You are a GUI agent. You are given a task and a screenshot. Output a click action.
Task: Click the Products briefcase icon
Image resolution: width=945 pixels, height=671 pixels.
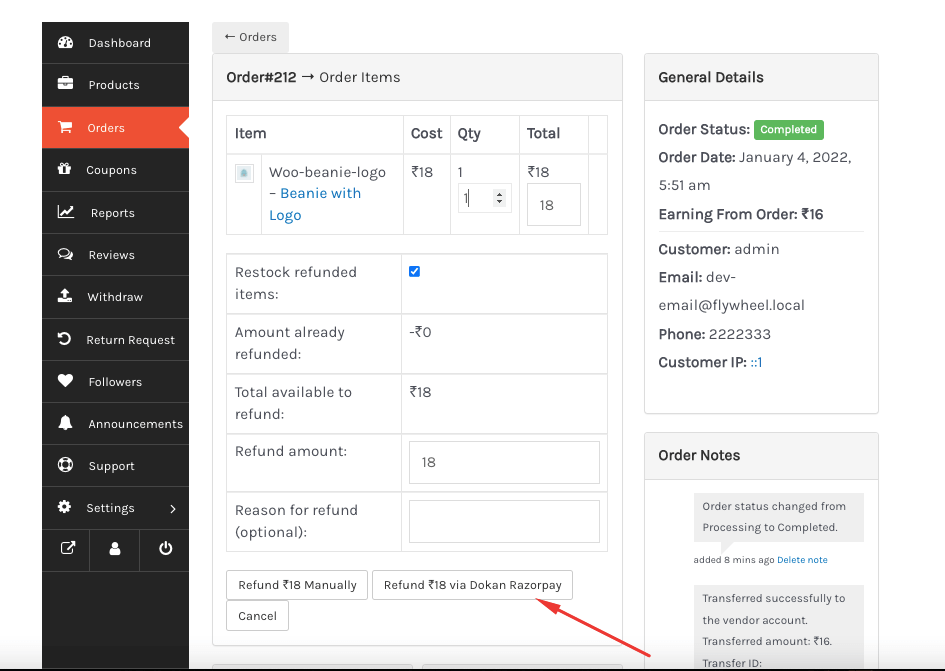point(66,85)
